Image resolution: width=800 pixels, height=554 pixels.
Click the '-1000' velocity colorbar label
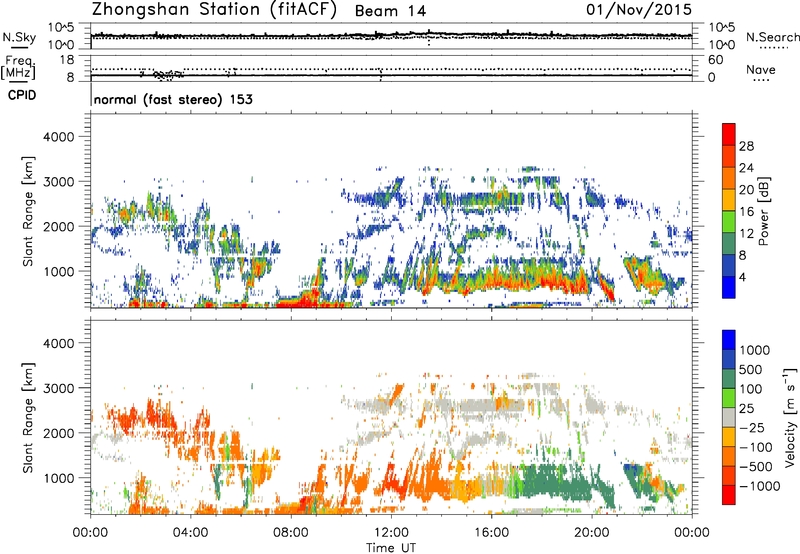[759, 486]
